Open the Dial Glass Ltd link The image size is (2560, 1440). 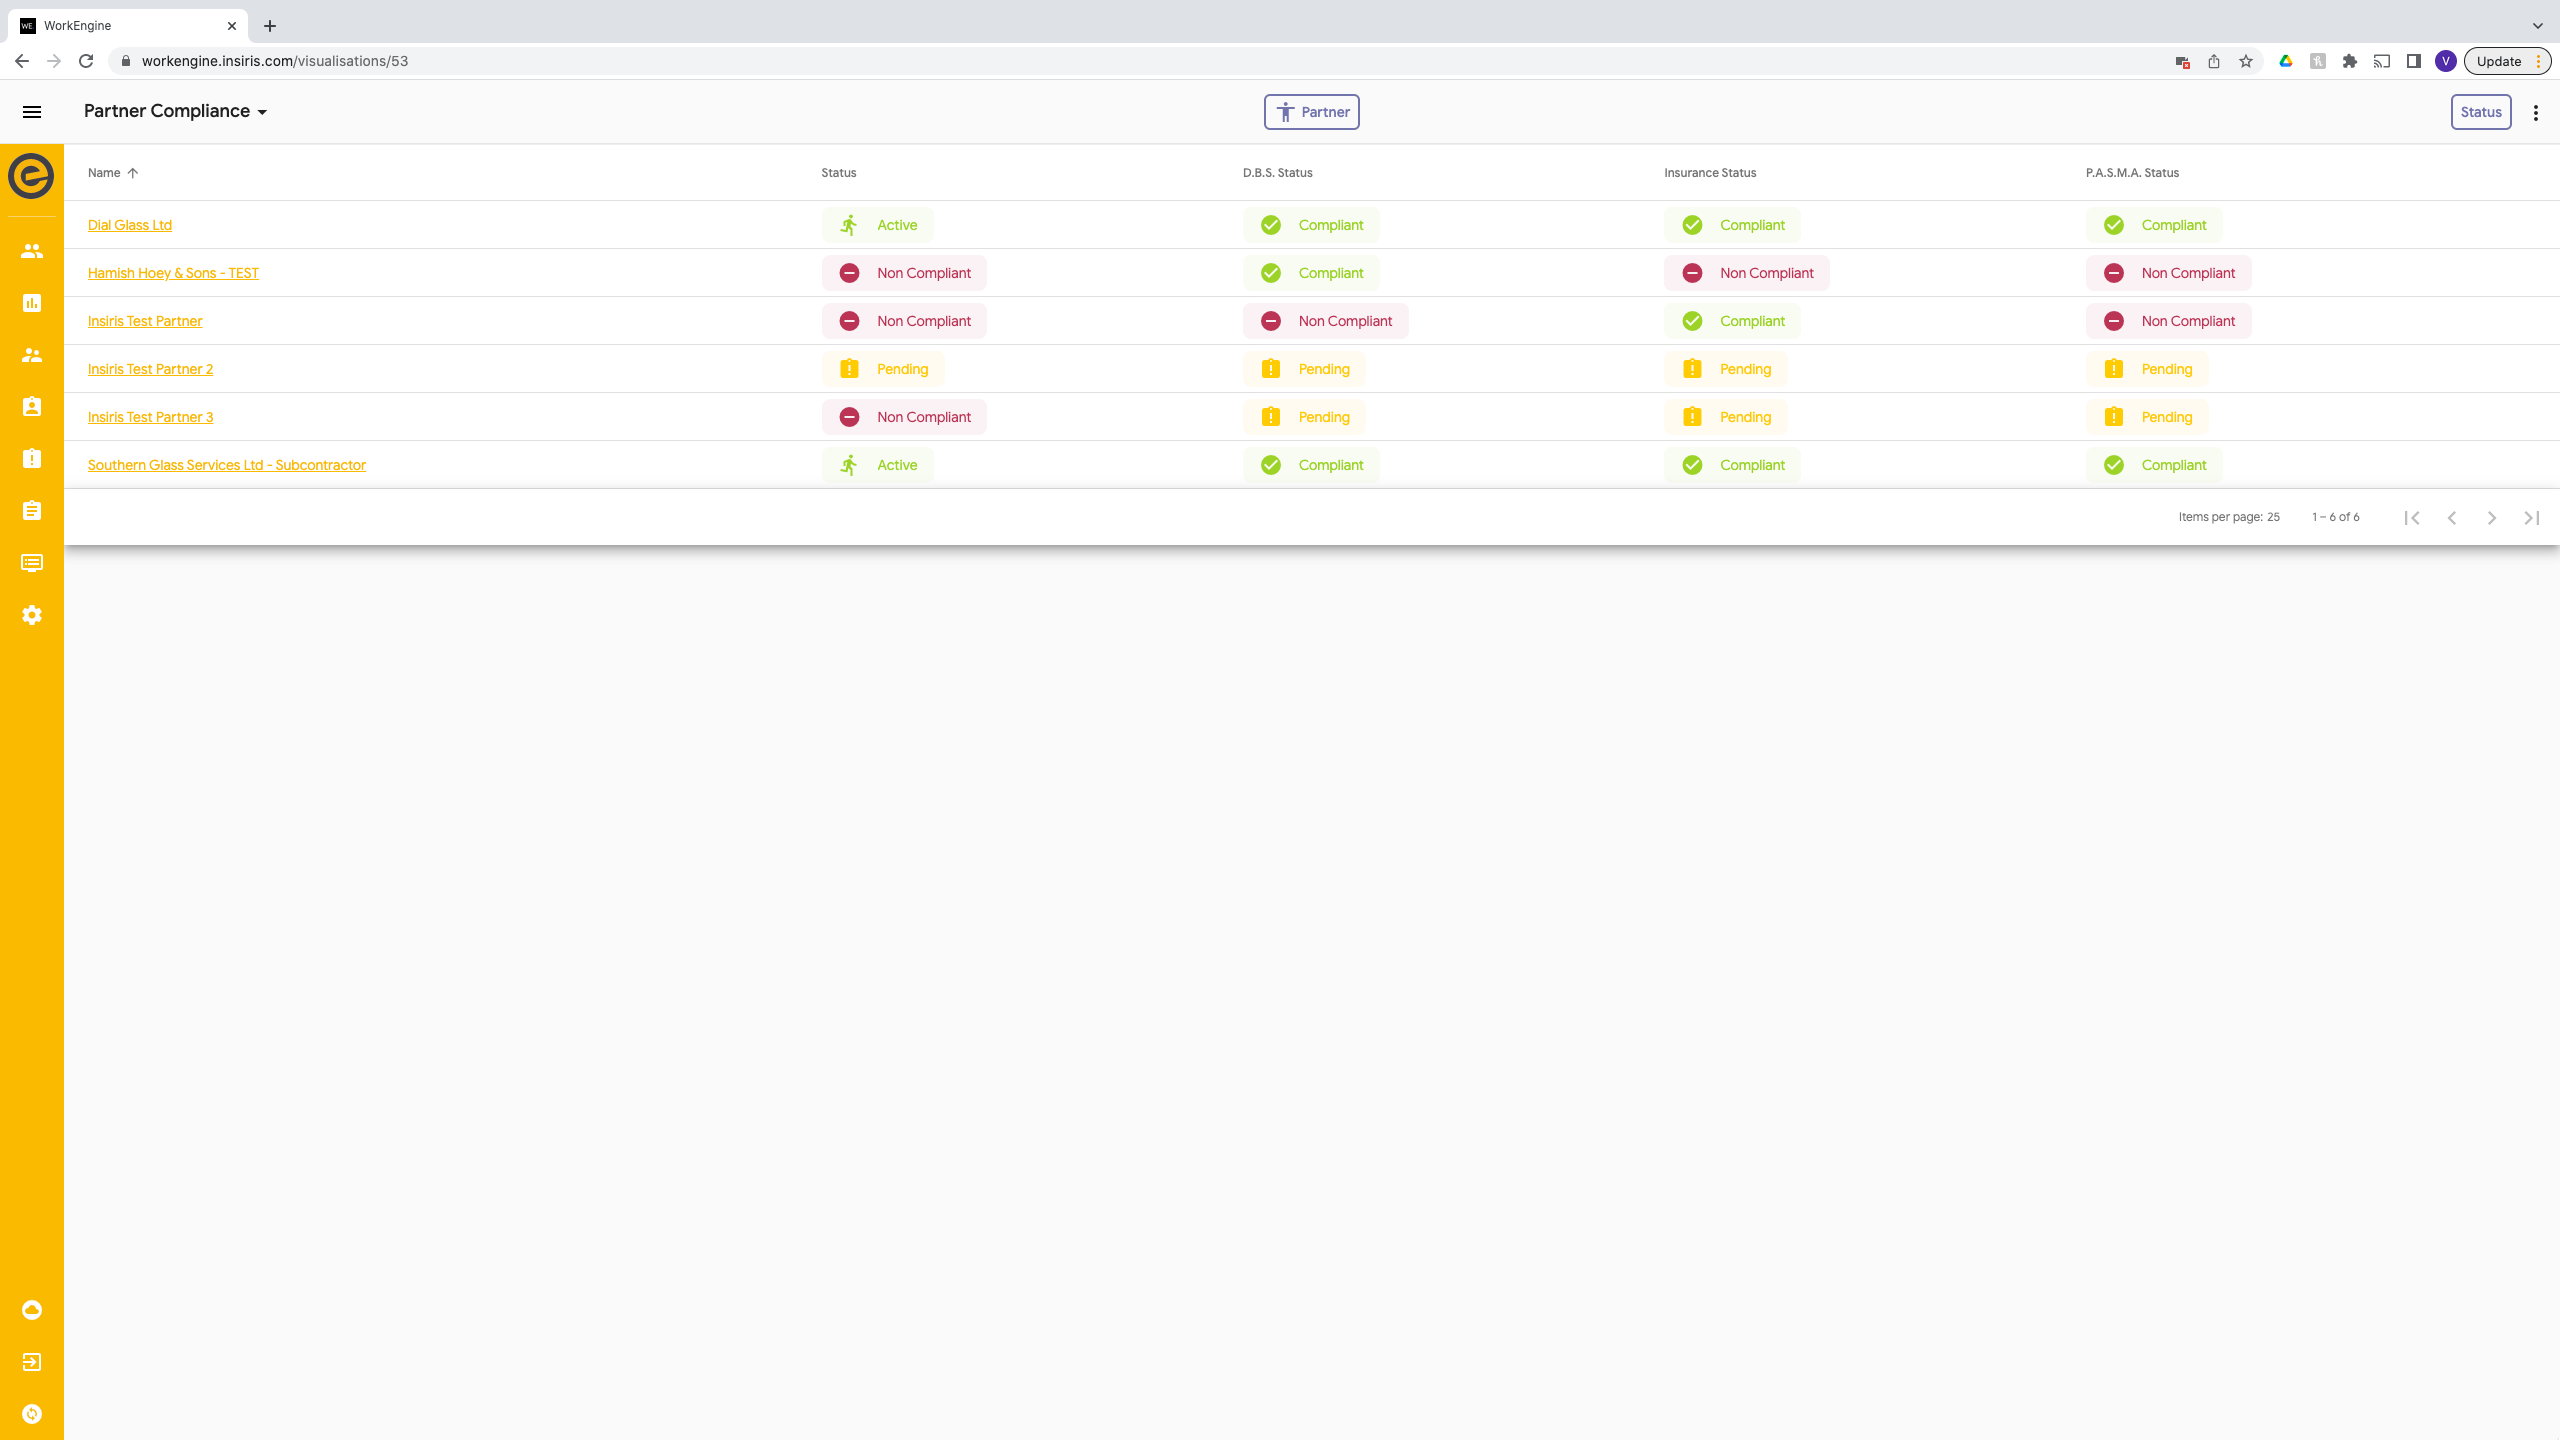130,225
